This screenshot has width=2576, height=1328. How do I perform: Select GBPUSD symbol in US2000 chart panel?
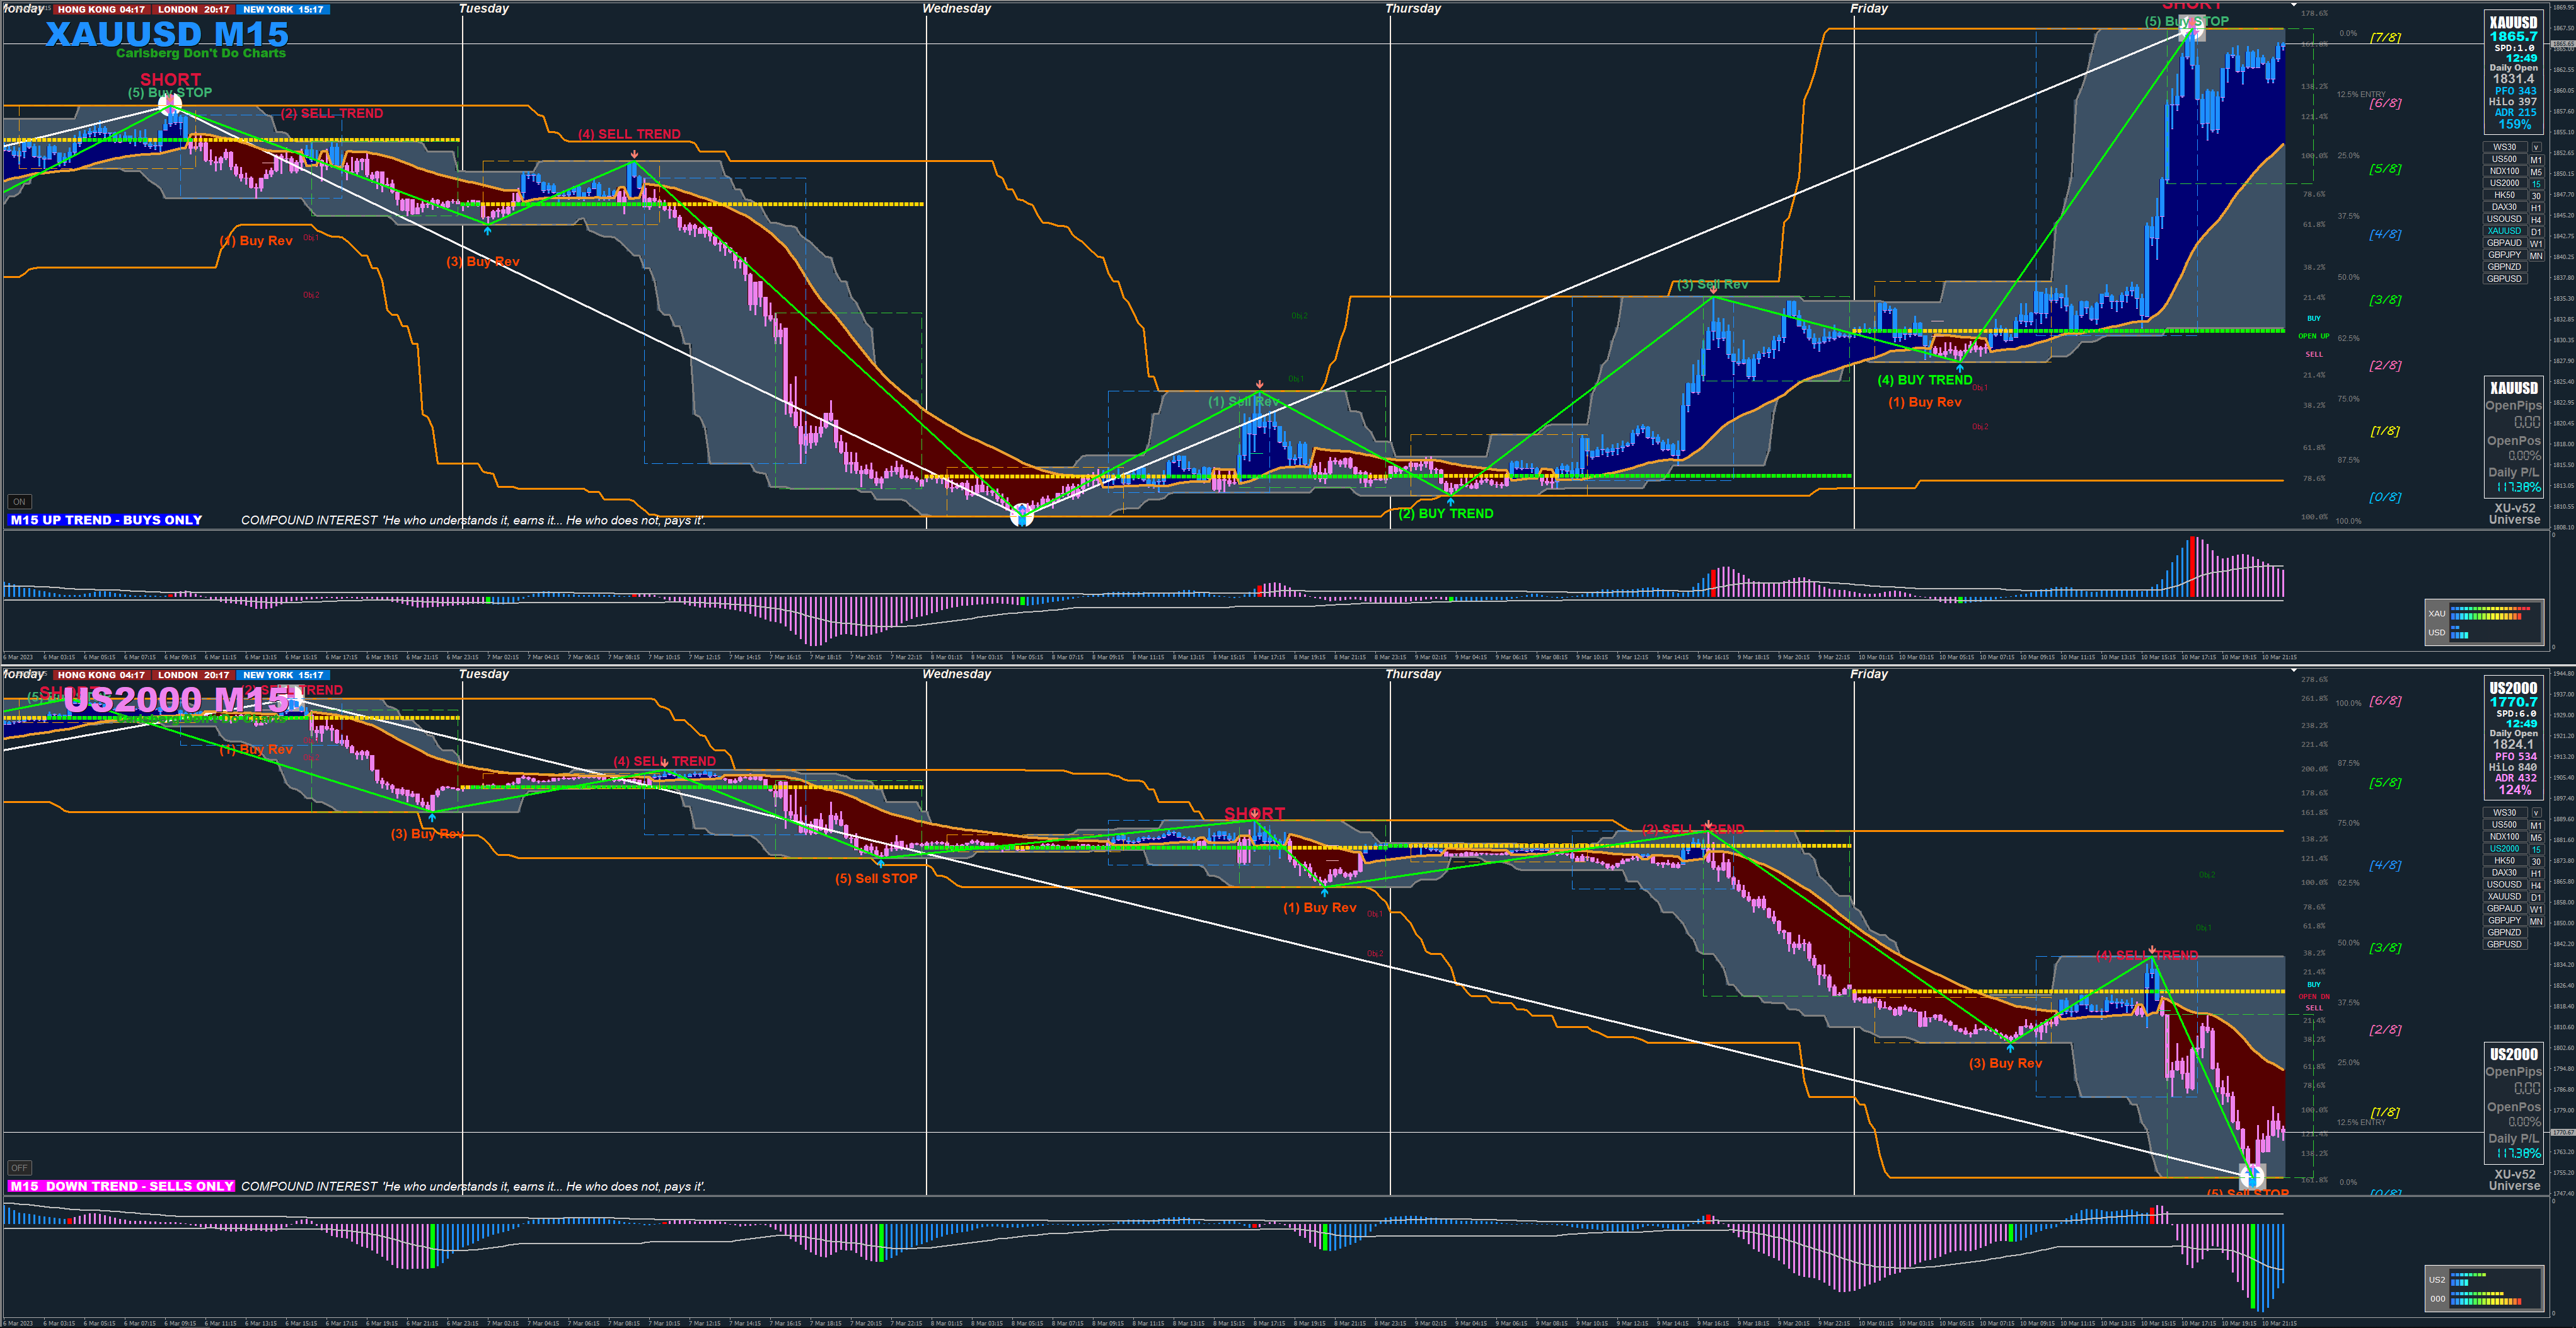coord(2504,944)
